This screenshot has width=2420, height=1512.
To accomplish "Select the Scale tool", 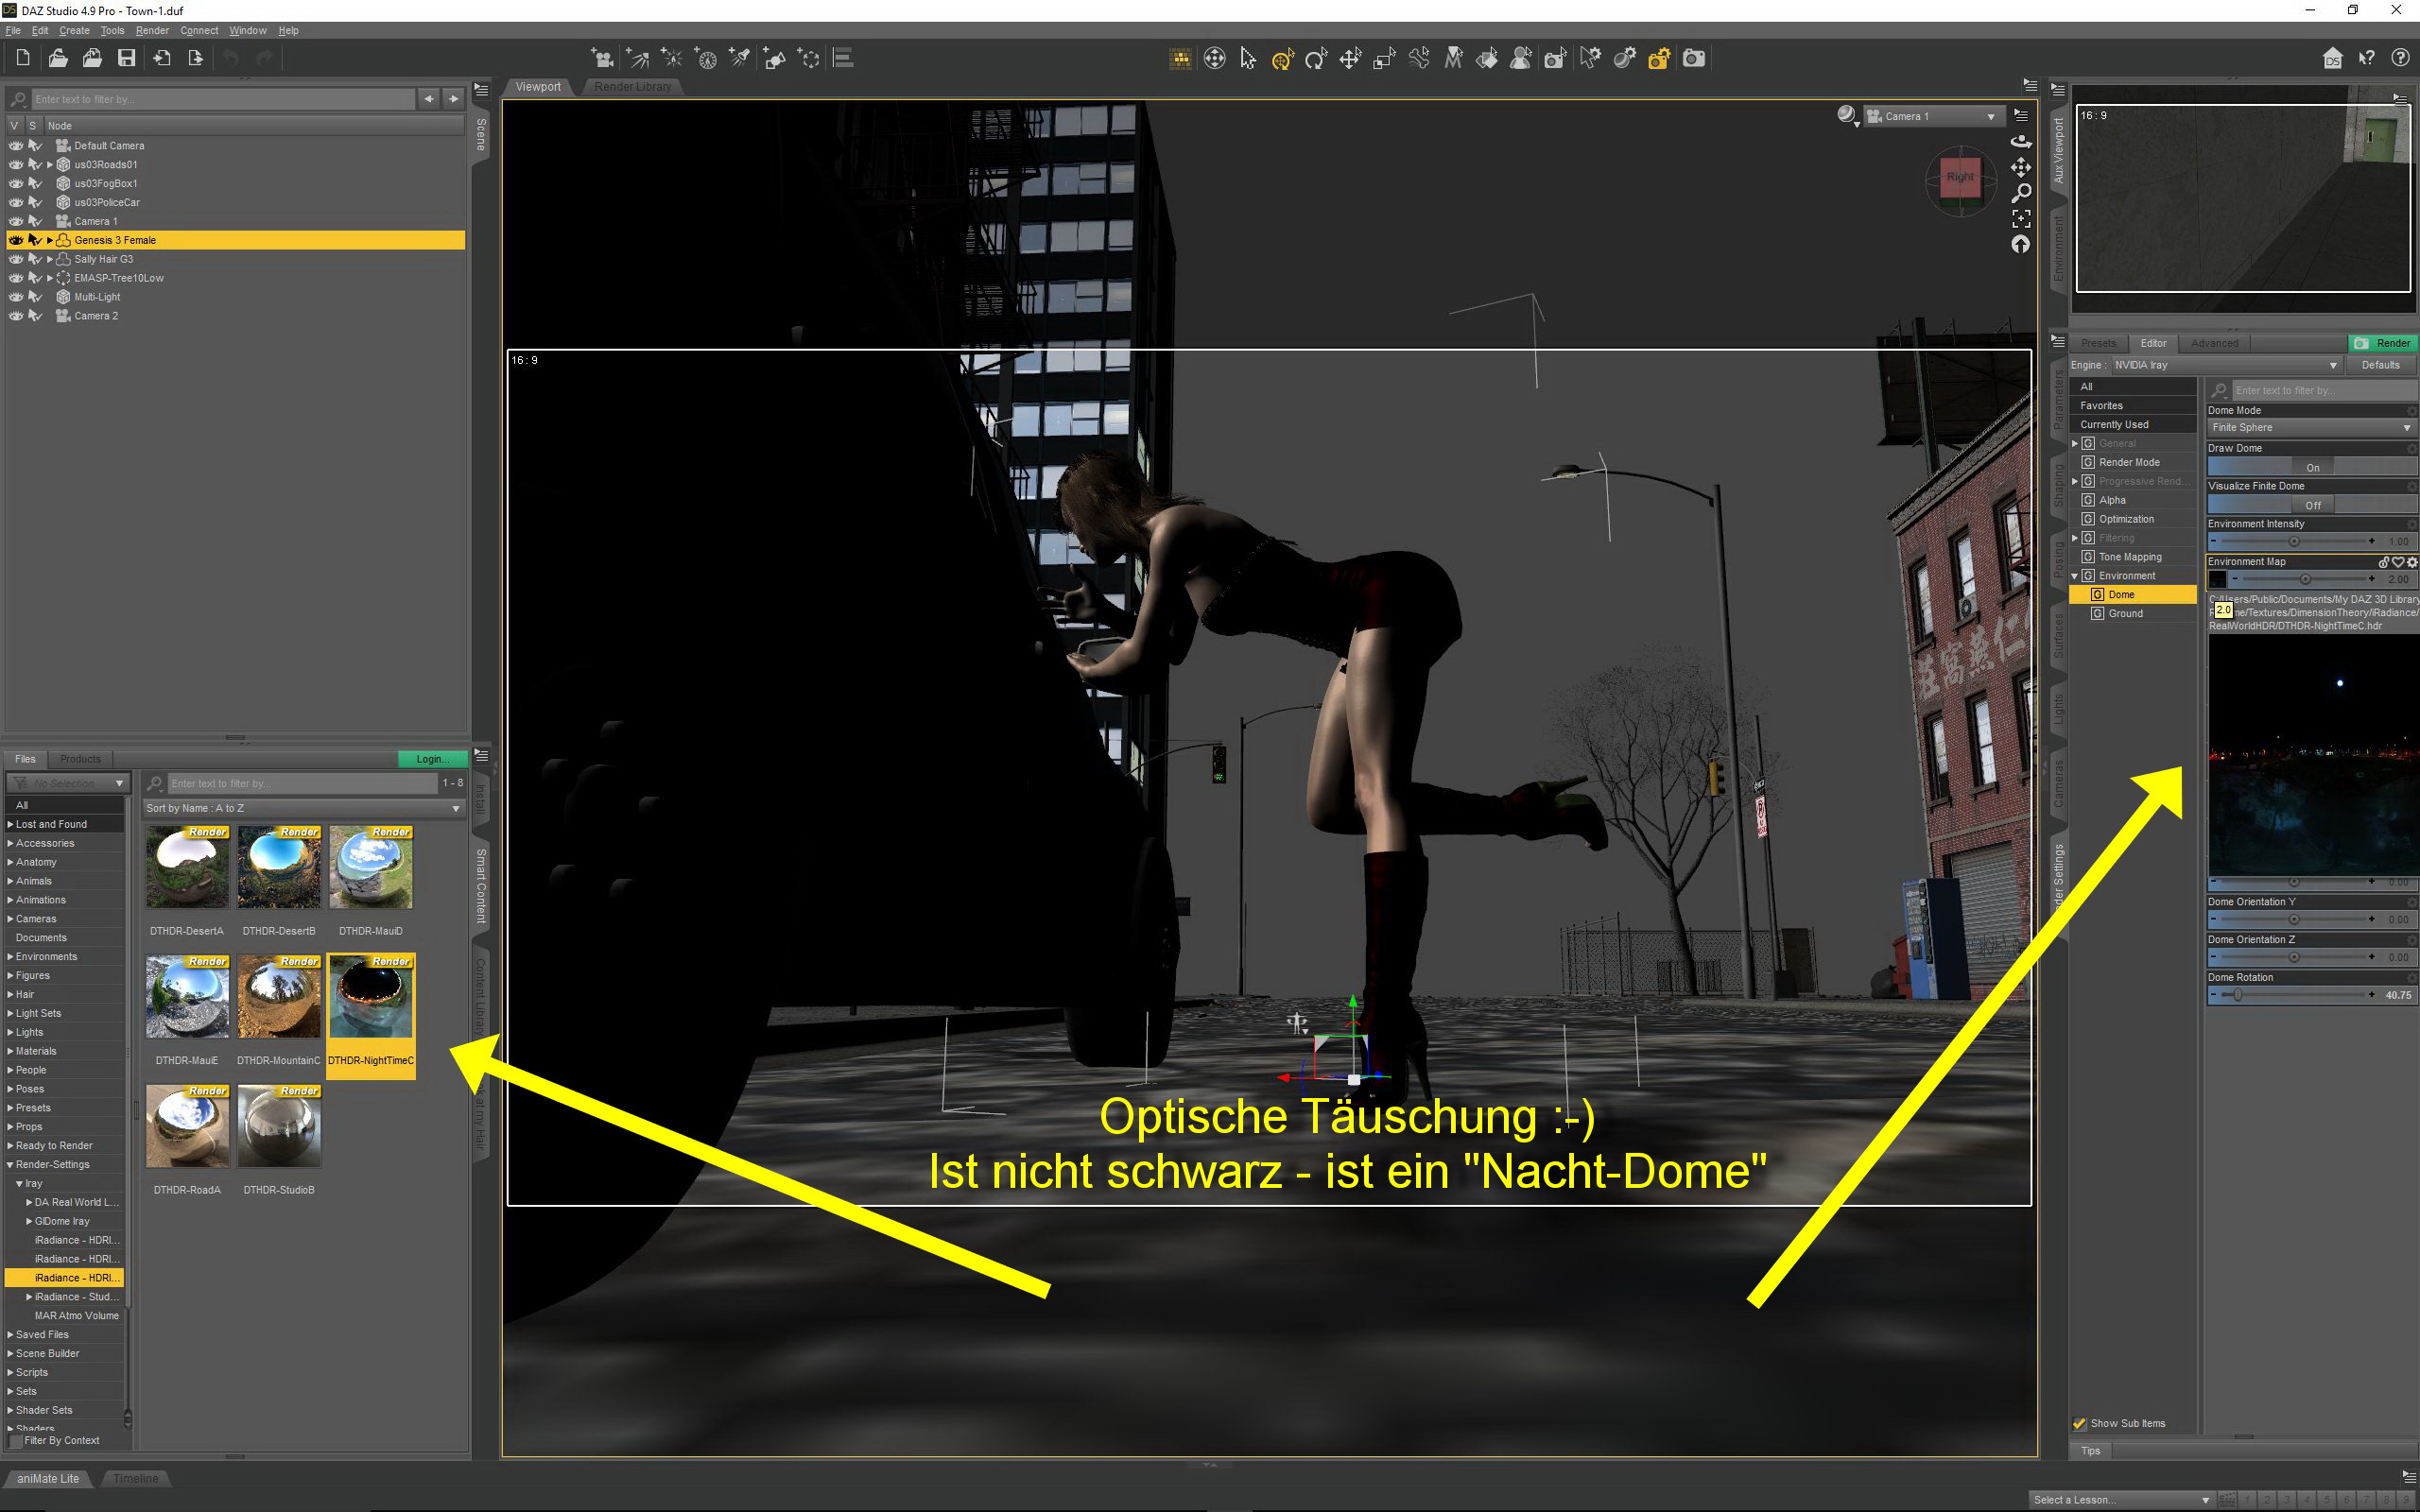I will pyautogui.click(x=1384, y=59).
